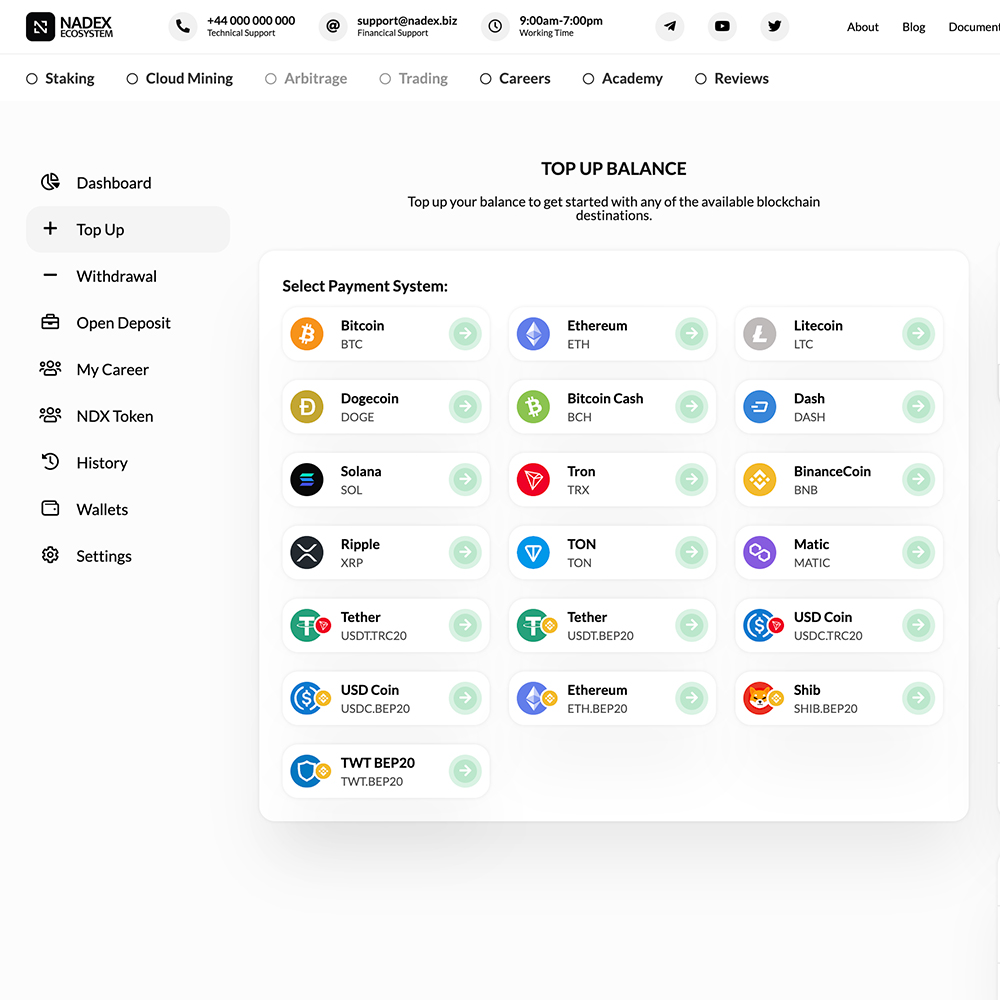Click the support@nadex.biz email address
Image resolution: width=1000 pixels, height=1000 pixels.
pyautogui.click(x=407, y=20)
